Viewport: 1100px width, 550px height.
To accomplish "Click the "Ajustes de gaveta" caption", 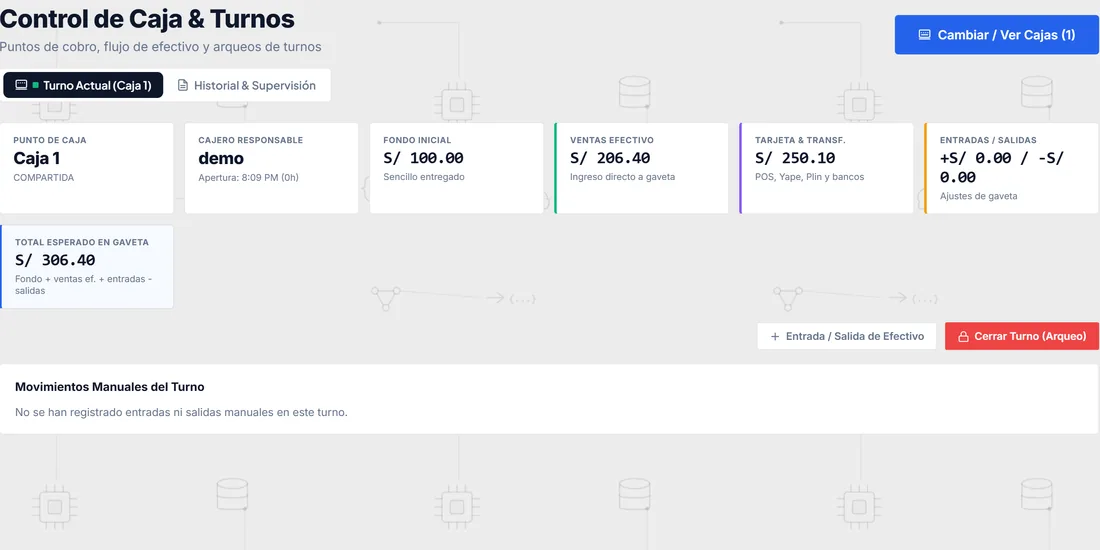I will [x=979, y=196].
